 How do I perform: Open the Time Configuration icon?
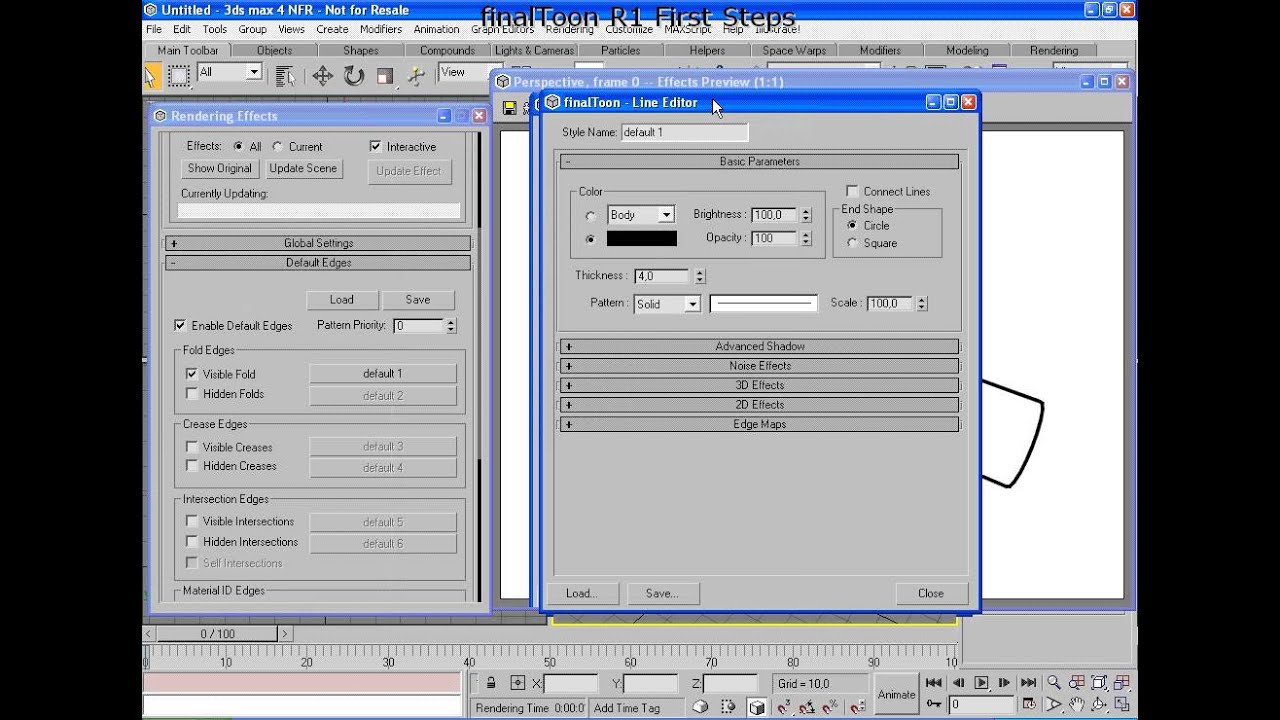pos(1028,704)
